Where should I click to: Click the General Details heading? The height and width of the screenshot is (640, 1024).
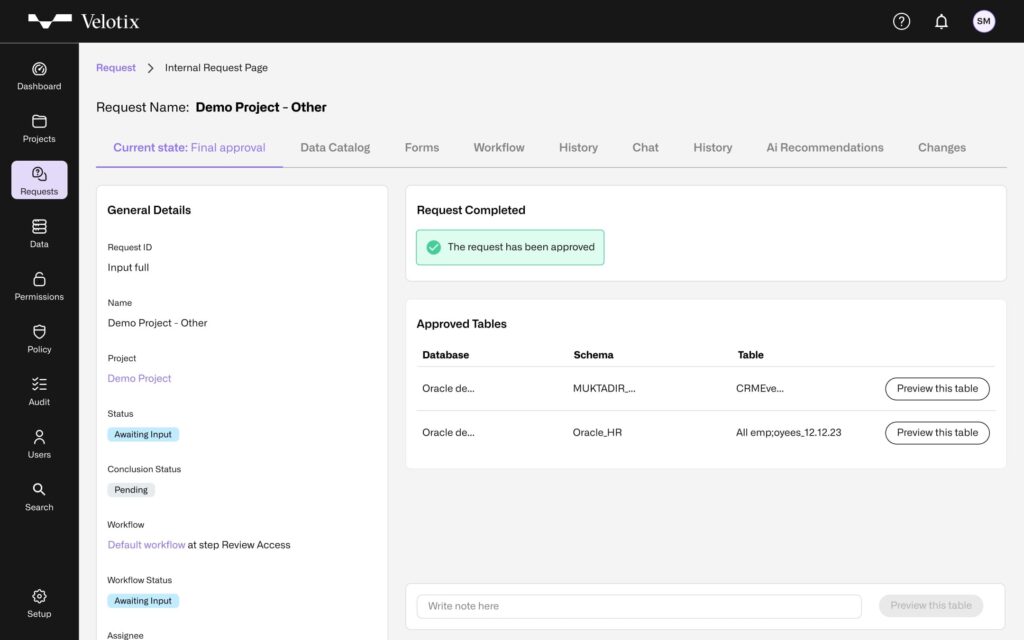[x=149, y=210]
